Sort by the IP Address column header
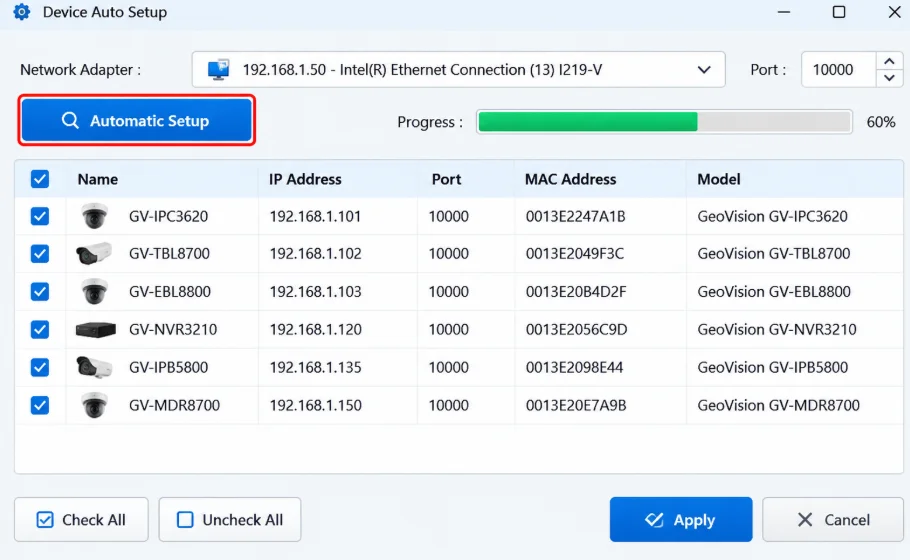The height and width of the screenshot is (560, 910). coord(305,179)
